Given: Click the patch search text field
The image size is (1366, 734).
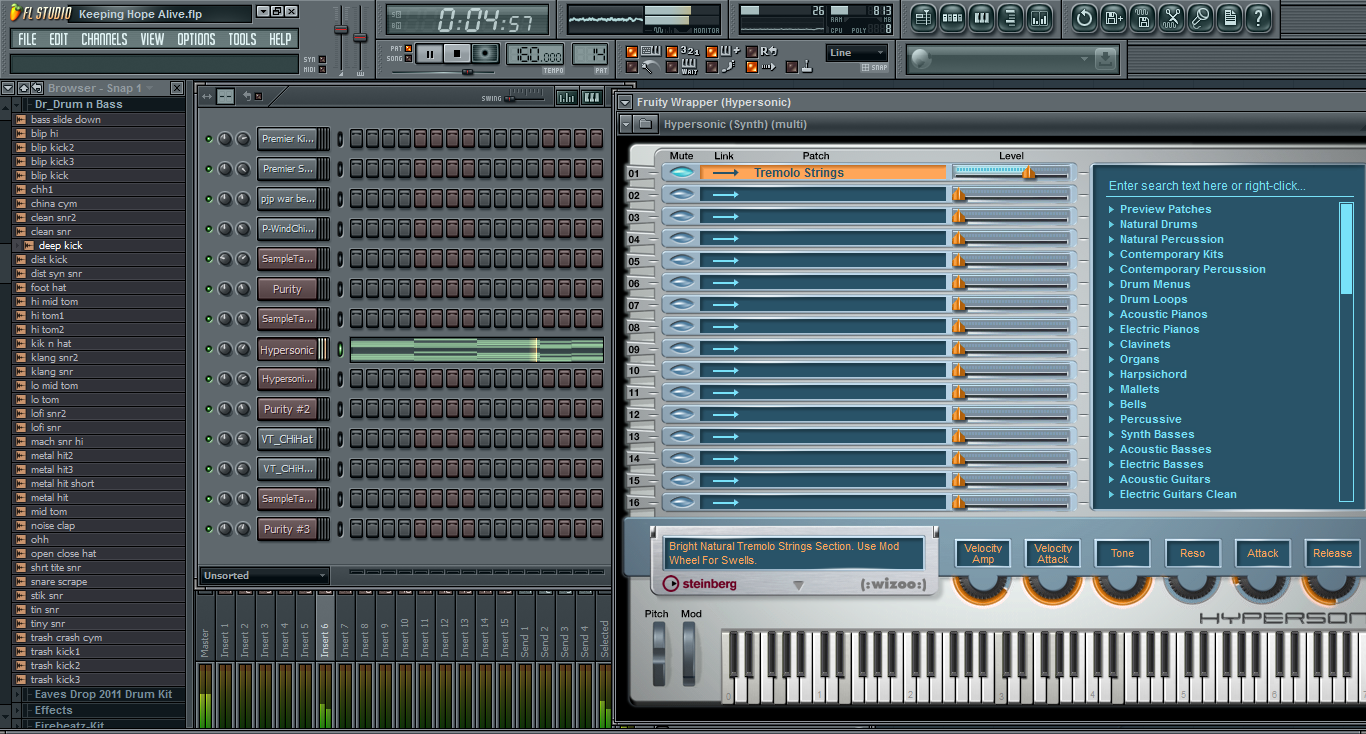Looking at the screenshot, I should coord(1230,185).
